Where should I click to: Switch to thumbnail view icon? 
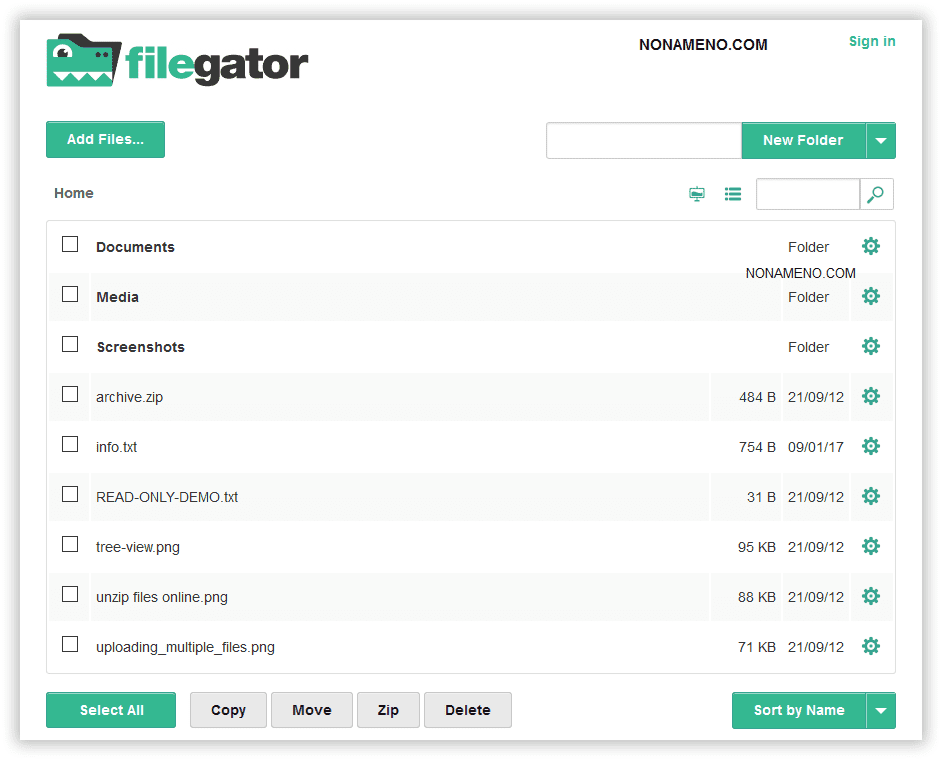(697, 194)
